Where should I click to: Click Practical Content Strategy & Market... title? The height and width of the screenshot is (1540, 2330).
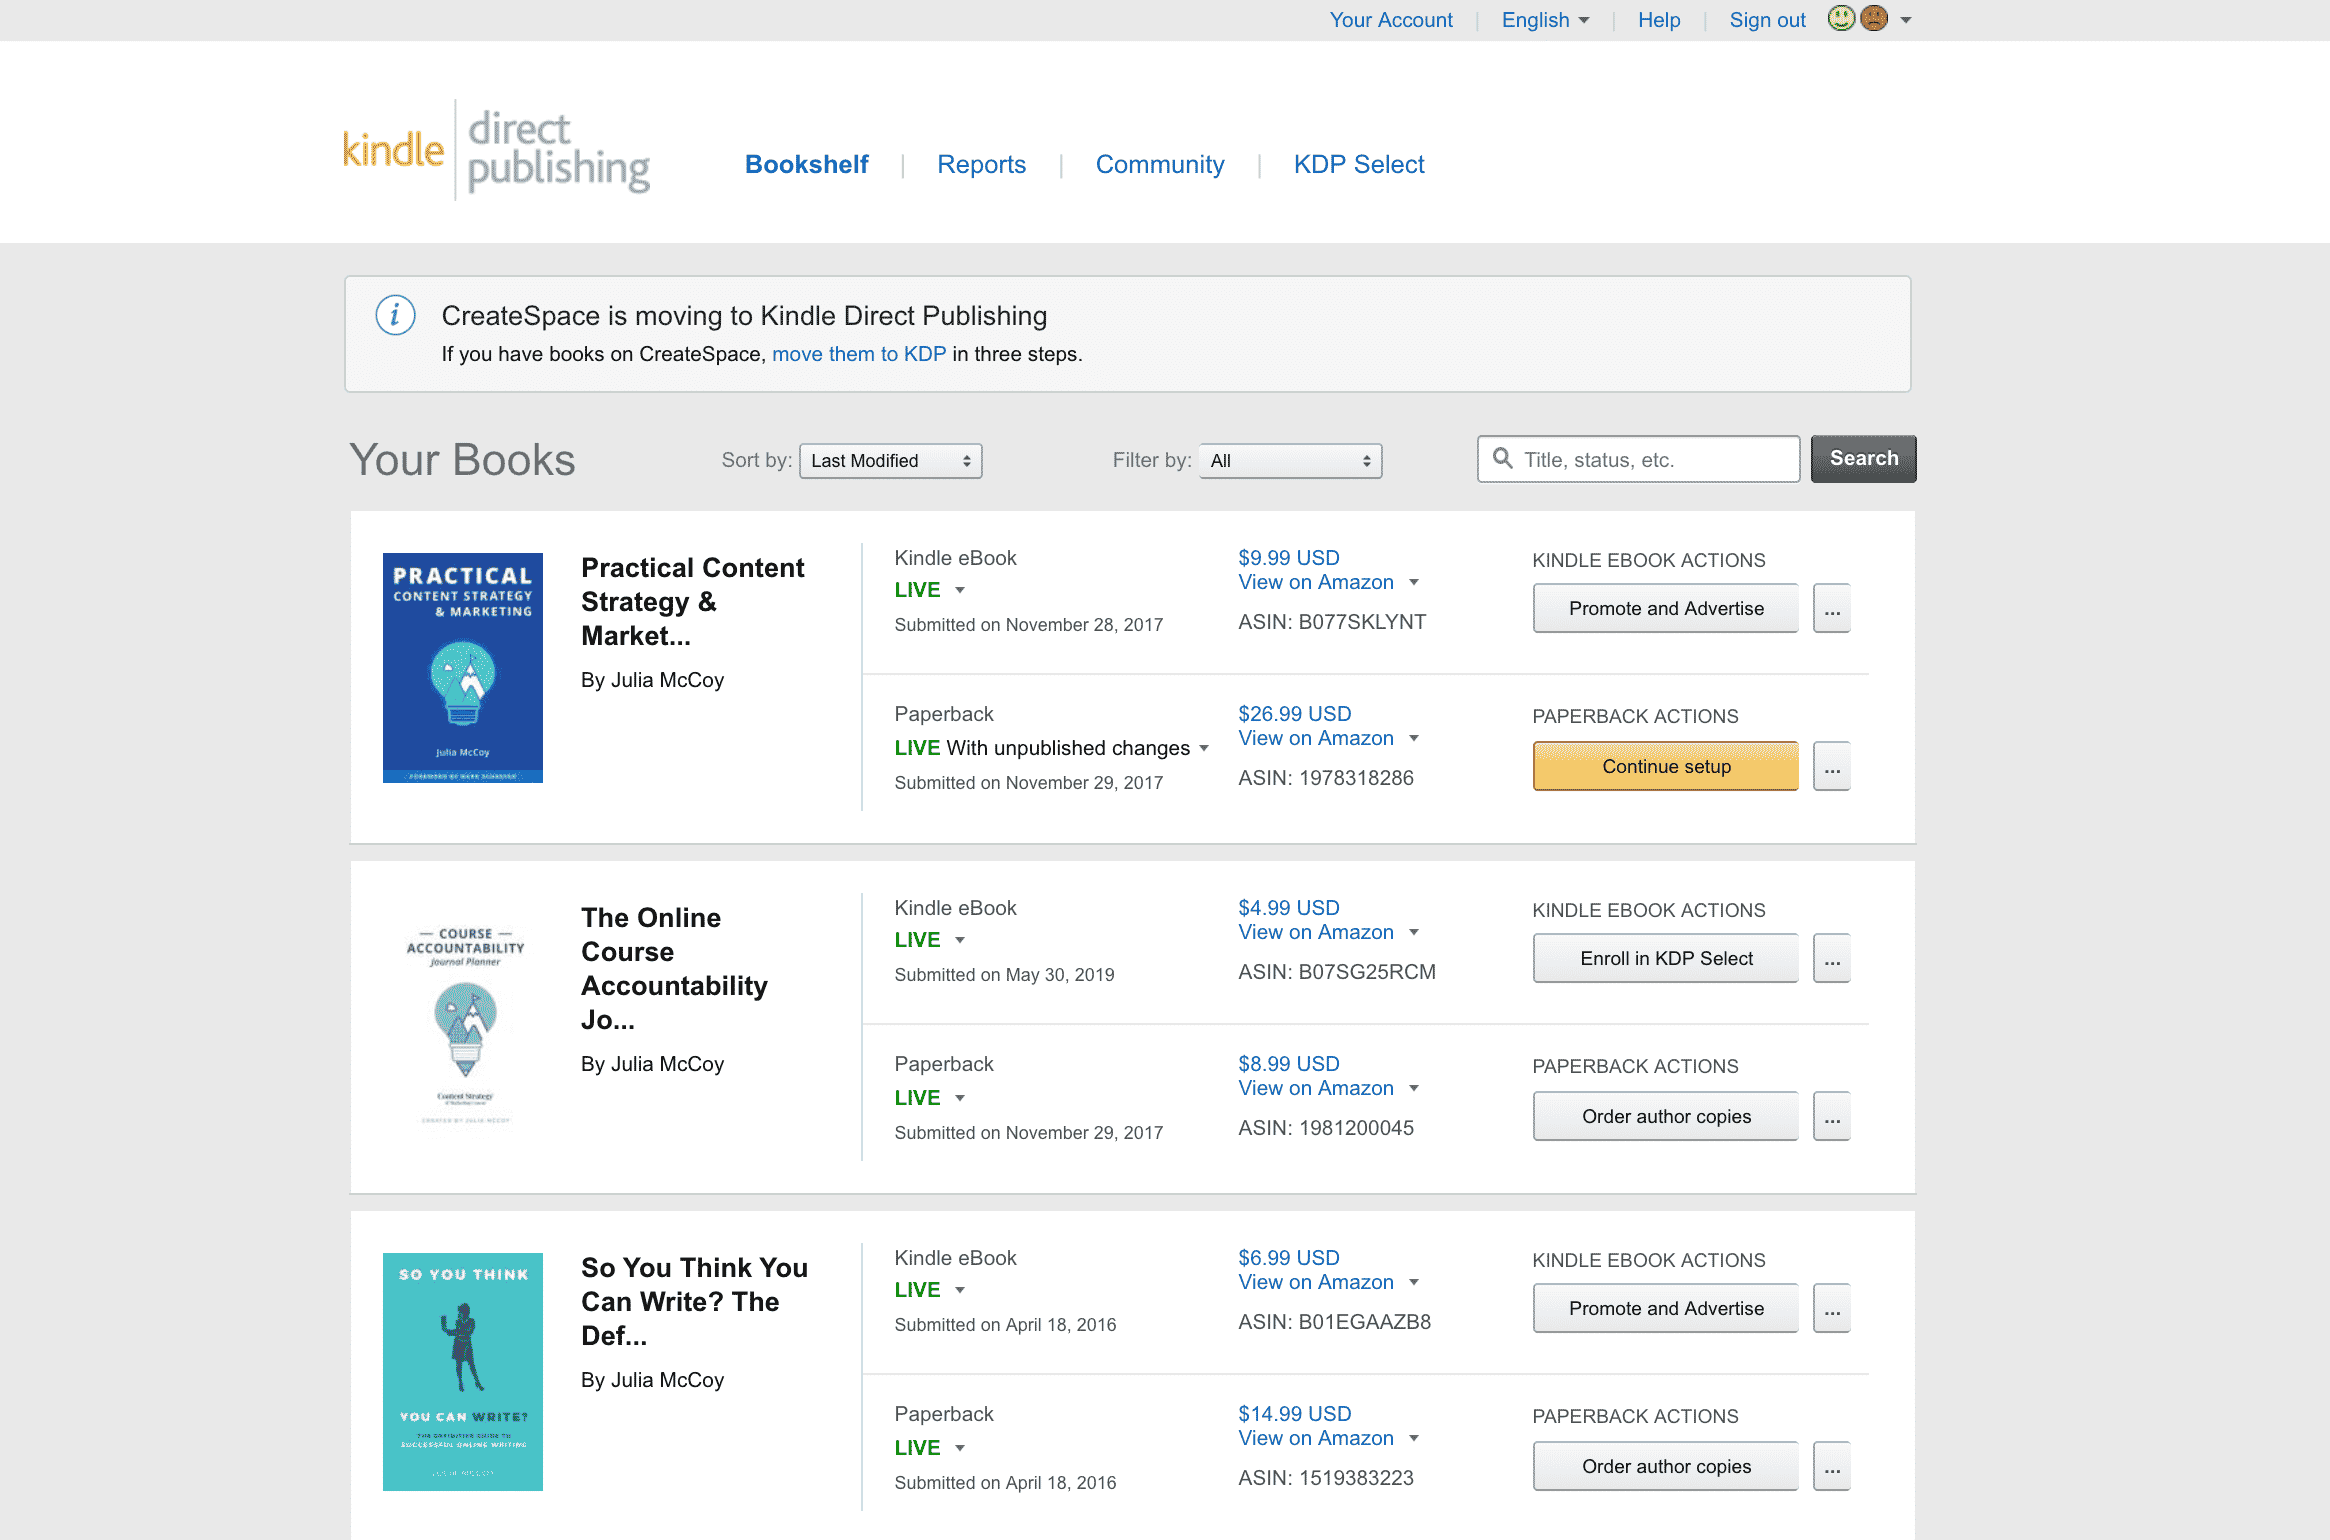click(x=692, y=602)
